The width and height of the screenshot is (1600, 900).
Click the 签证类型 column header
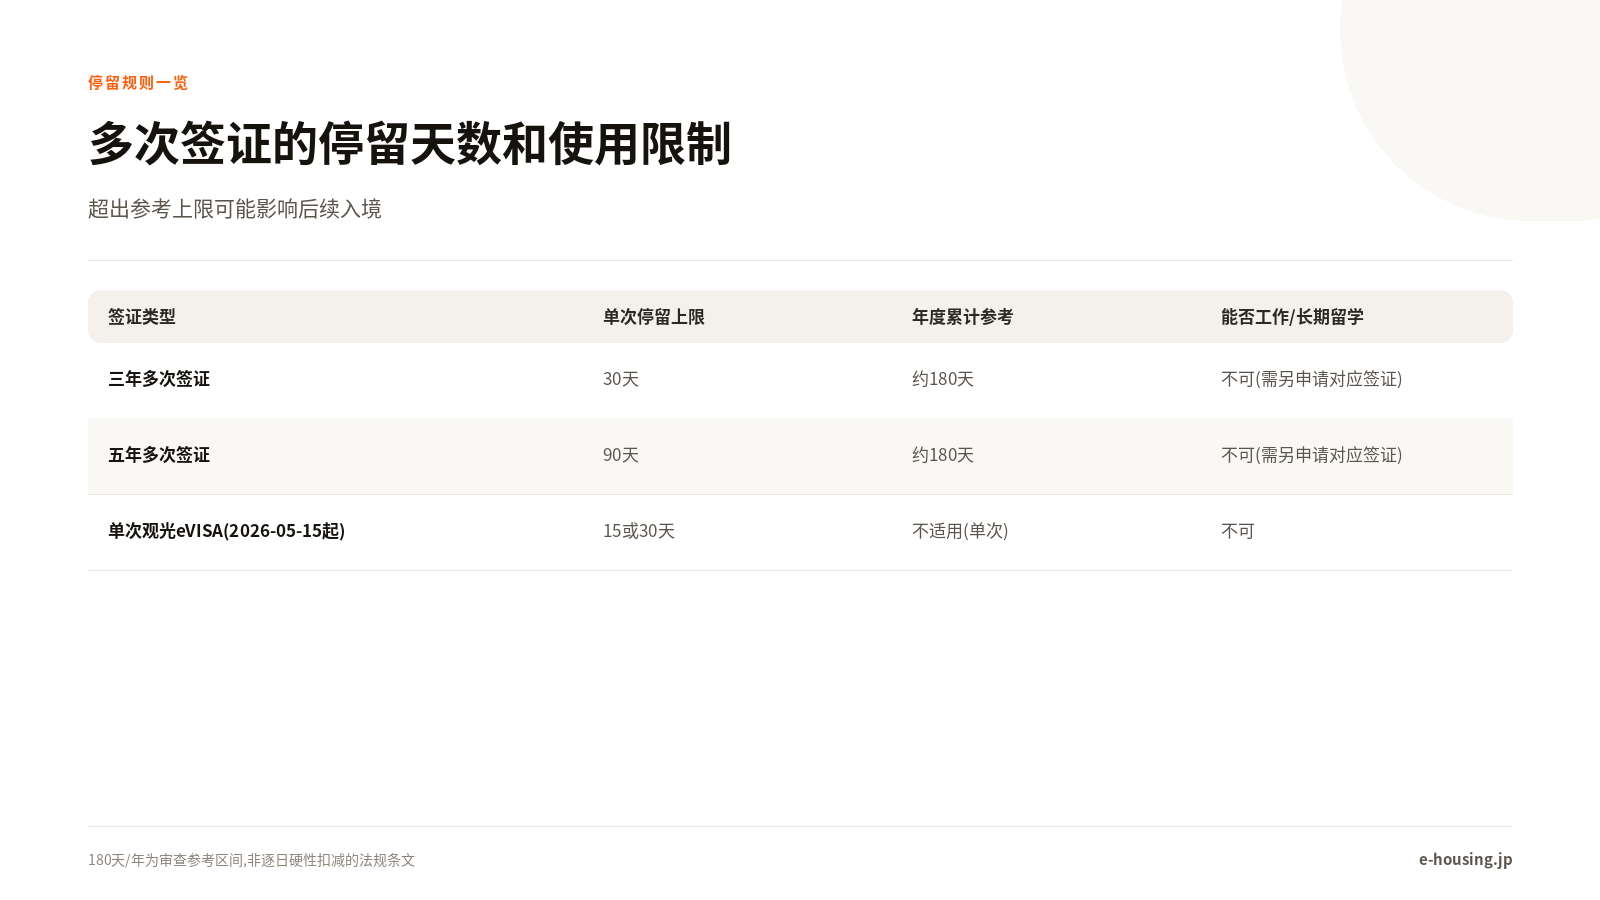142,316
